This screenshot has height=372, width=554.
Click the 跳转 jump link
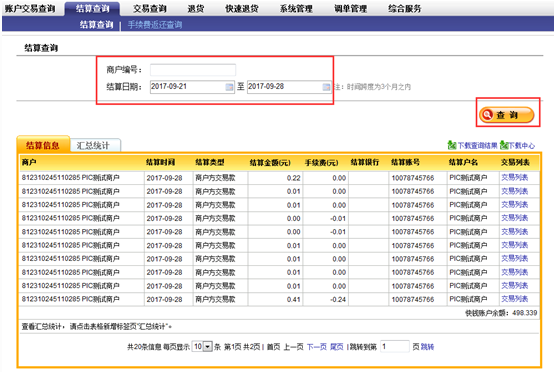coord(427,347)
